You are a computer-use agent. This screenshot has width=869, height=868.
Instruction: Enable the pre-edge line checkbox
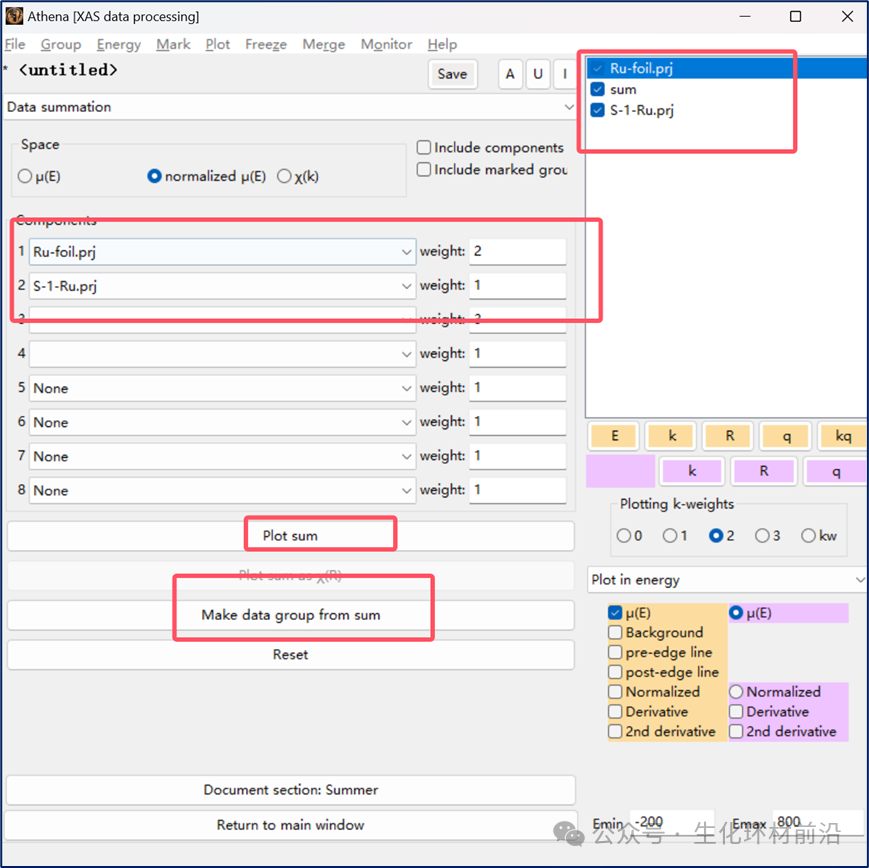pyautogui.click(x=615, y=652)
